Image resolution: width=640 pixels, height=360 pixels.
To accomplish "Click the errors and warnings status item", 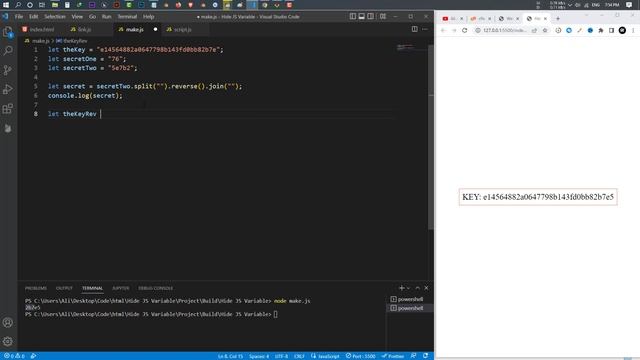I will [14, 356].
